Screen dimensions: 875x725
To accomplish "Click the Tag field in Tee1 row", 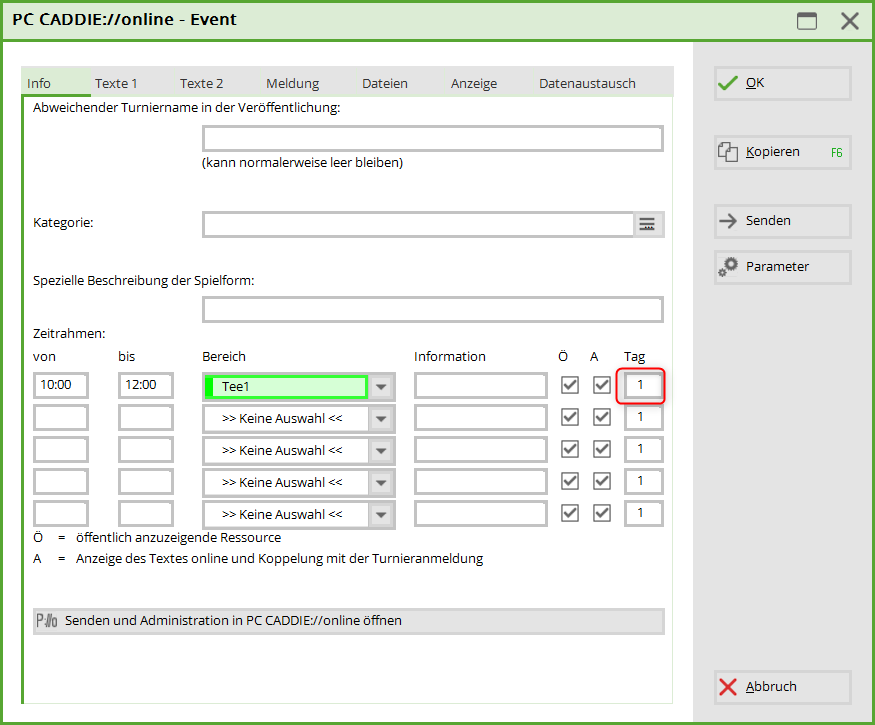I will [643, 385].
